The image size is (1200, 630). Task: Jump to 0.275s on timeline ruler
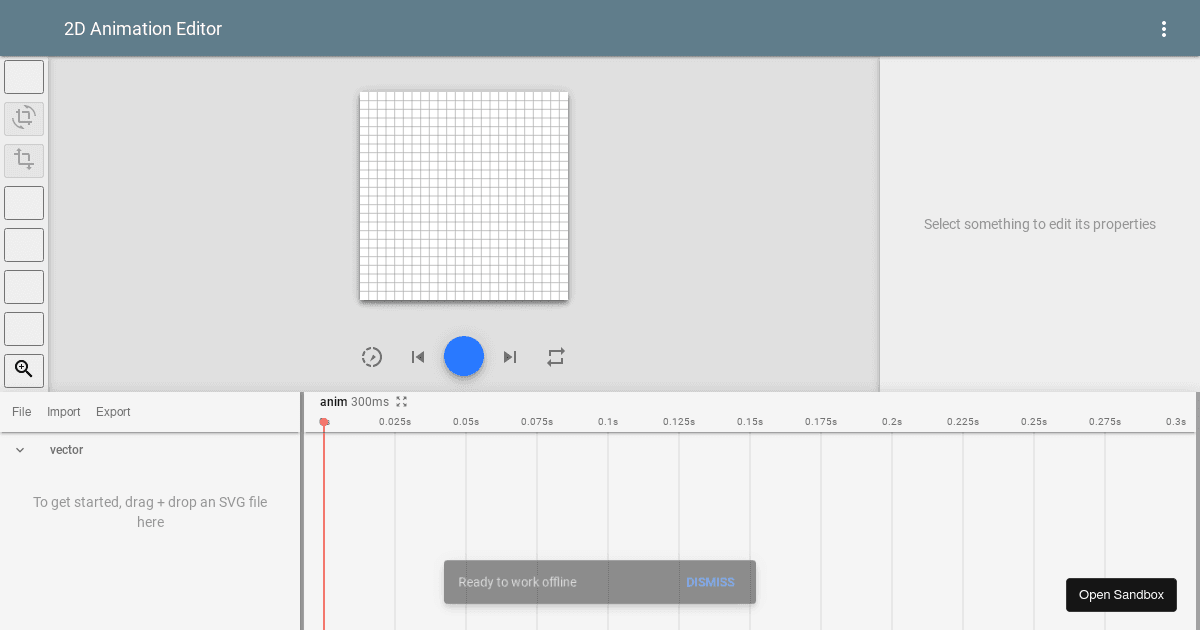click(x=1105, y=422)
